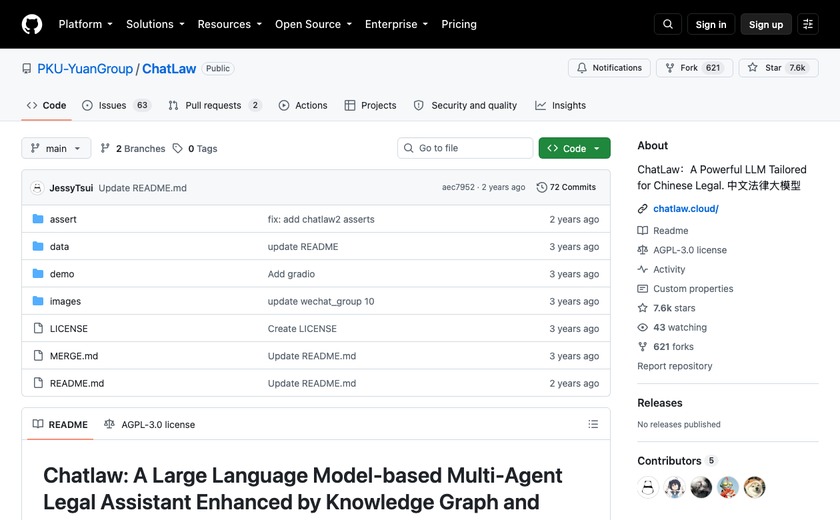The height and width of the screenshot is (520, 840).
Task: View the Insights tab
Action: click(x=560, y=105)
